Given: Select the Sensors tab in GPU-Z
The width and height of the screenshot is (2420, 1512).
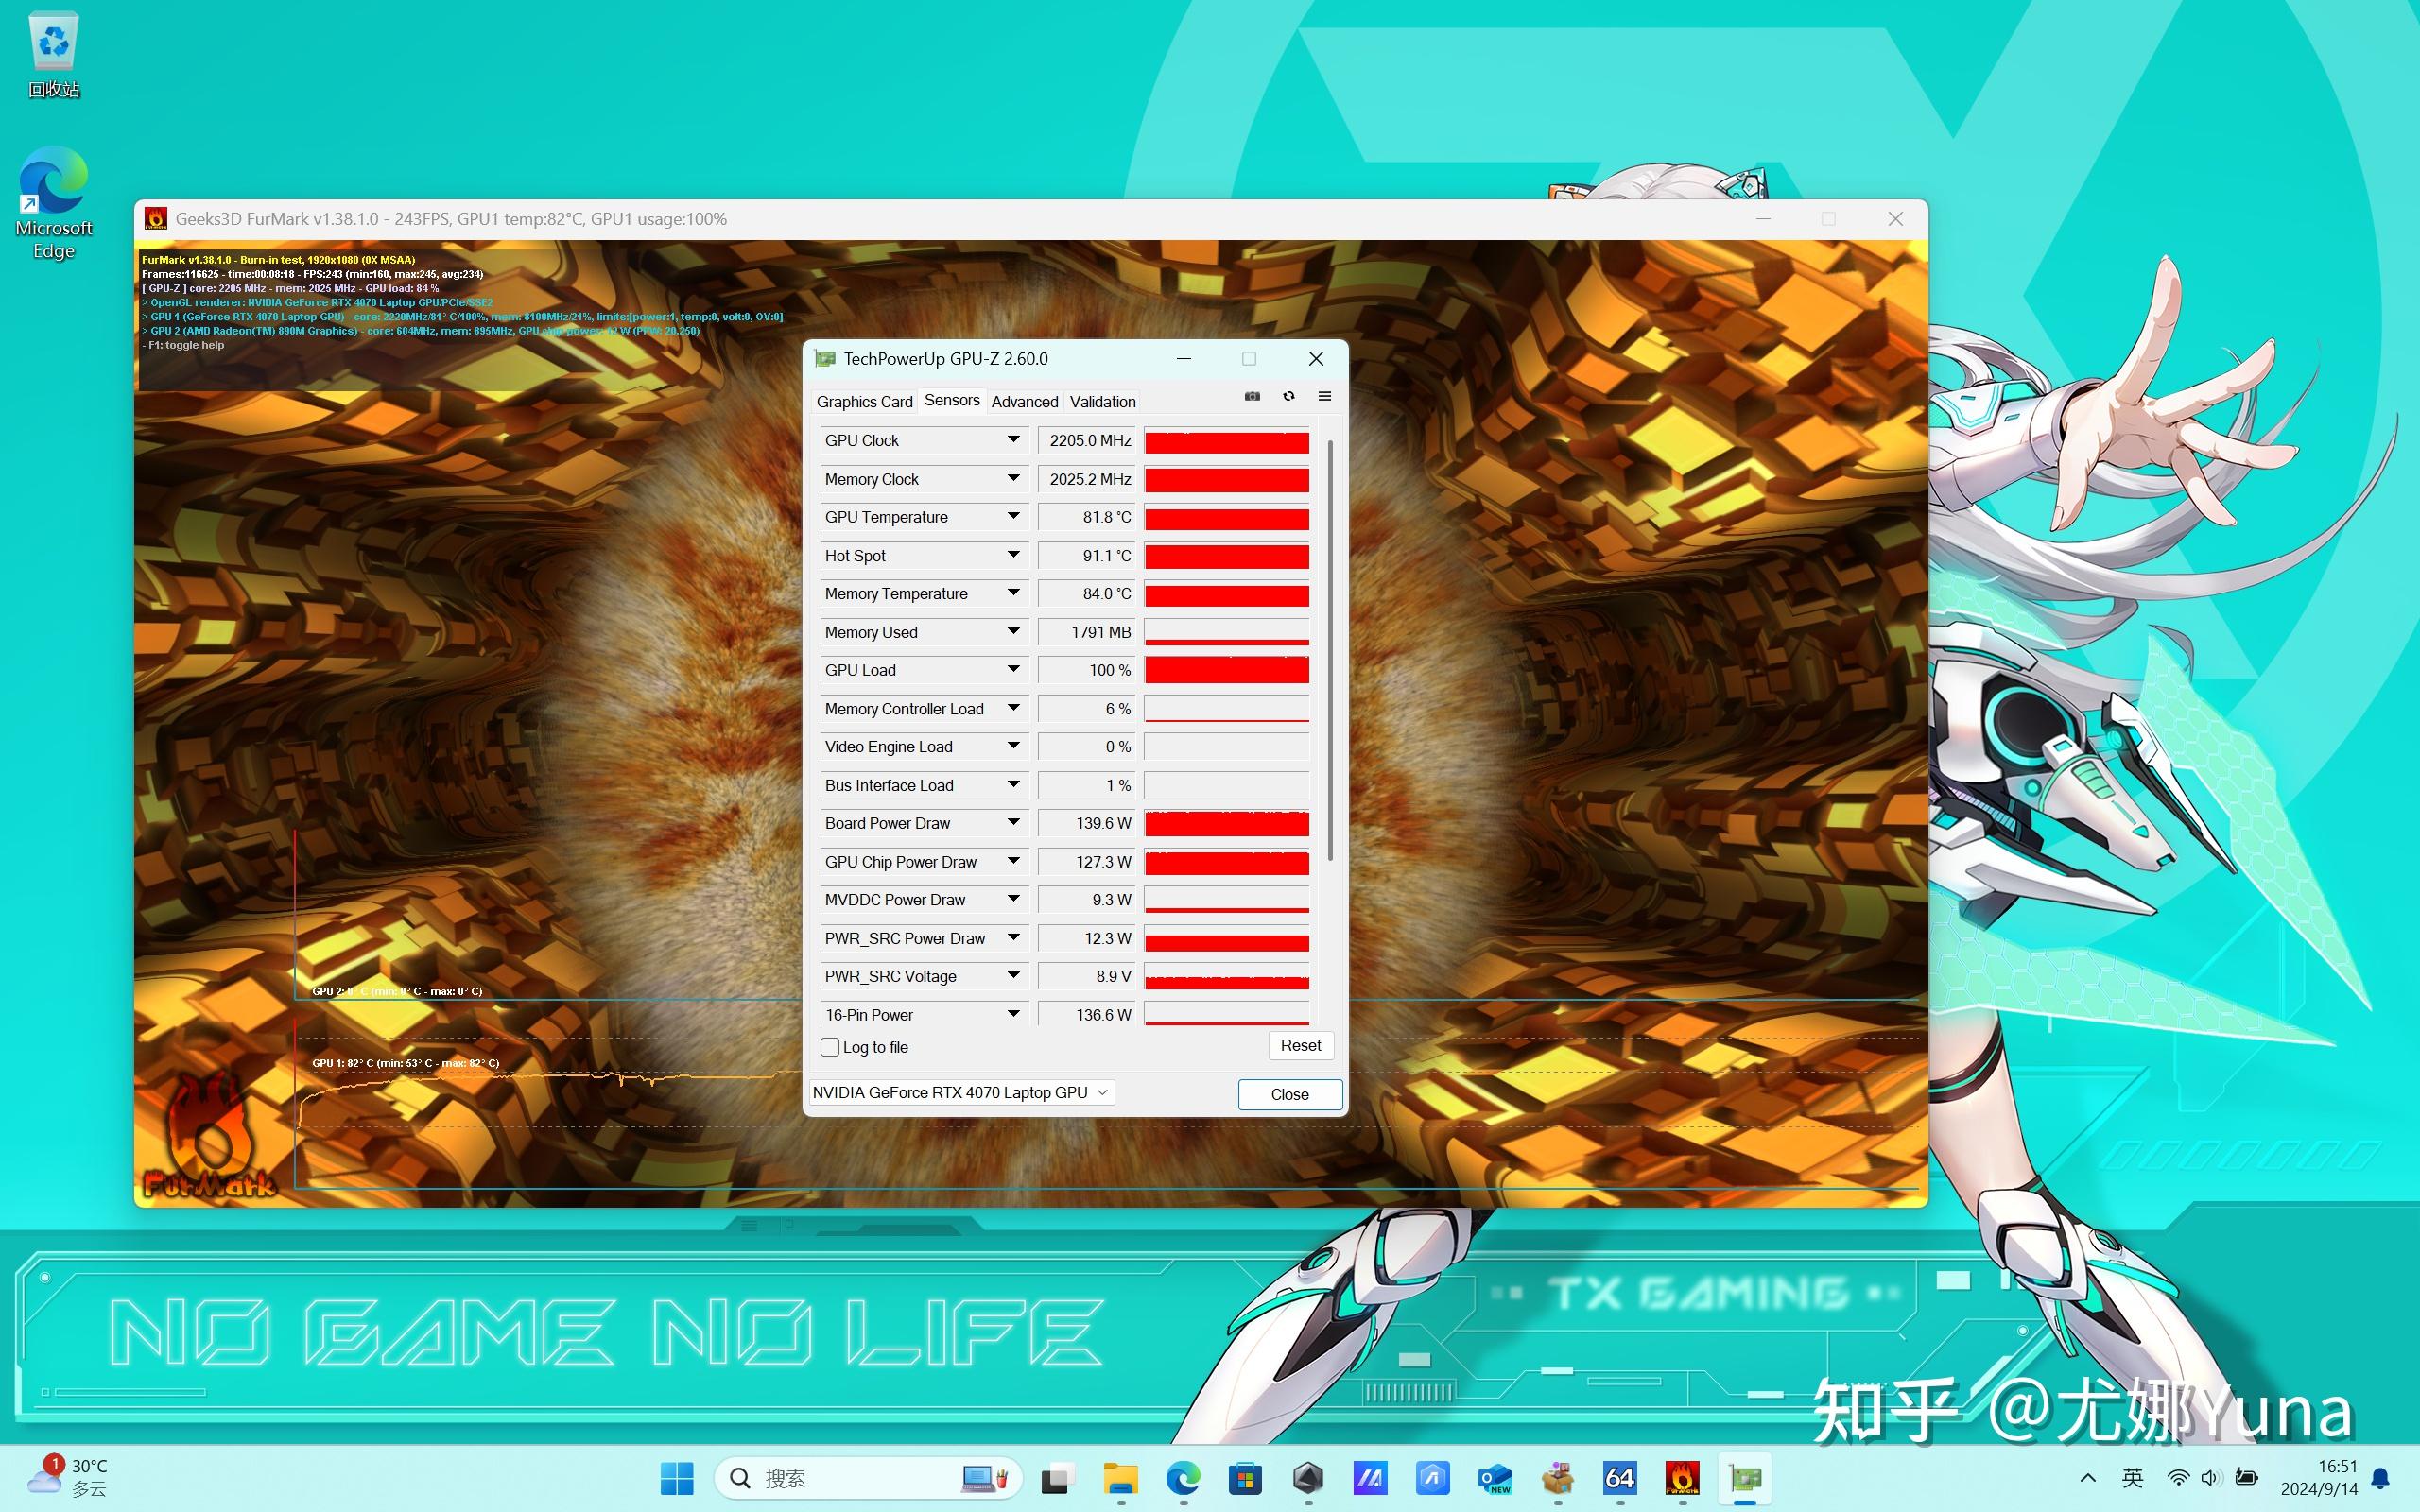Looking at the screenshot, I should 951,401.
